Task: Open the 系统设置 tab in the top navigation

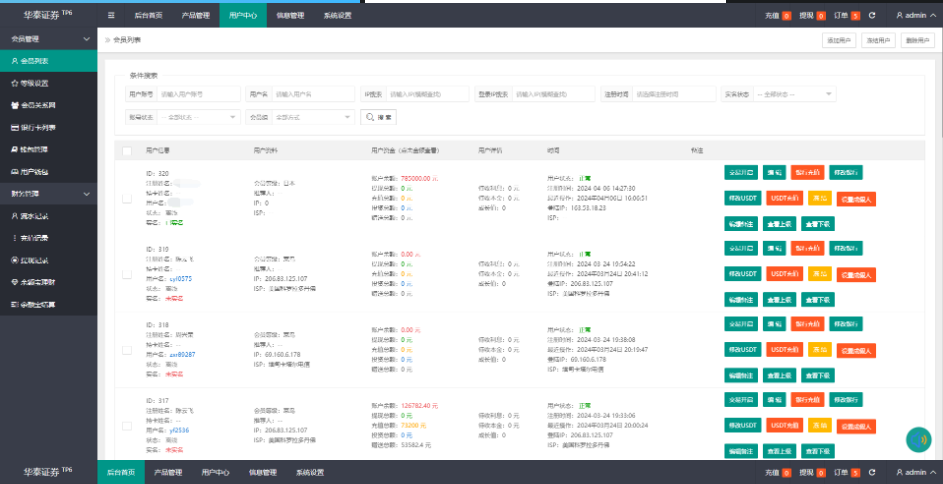Action: tap(337, 16)
